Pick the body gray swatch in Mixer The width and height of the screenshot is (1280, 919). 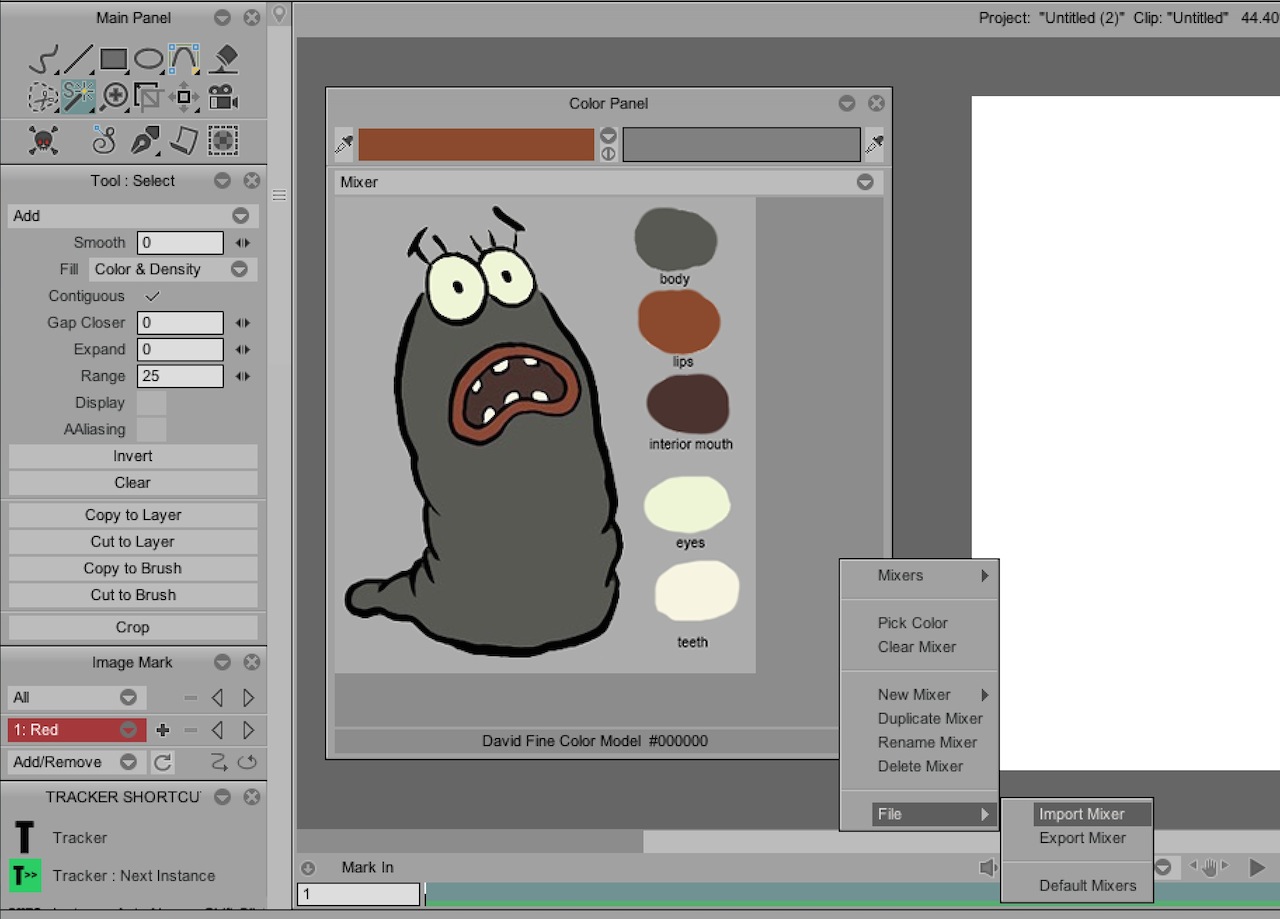click(676, 239)
